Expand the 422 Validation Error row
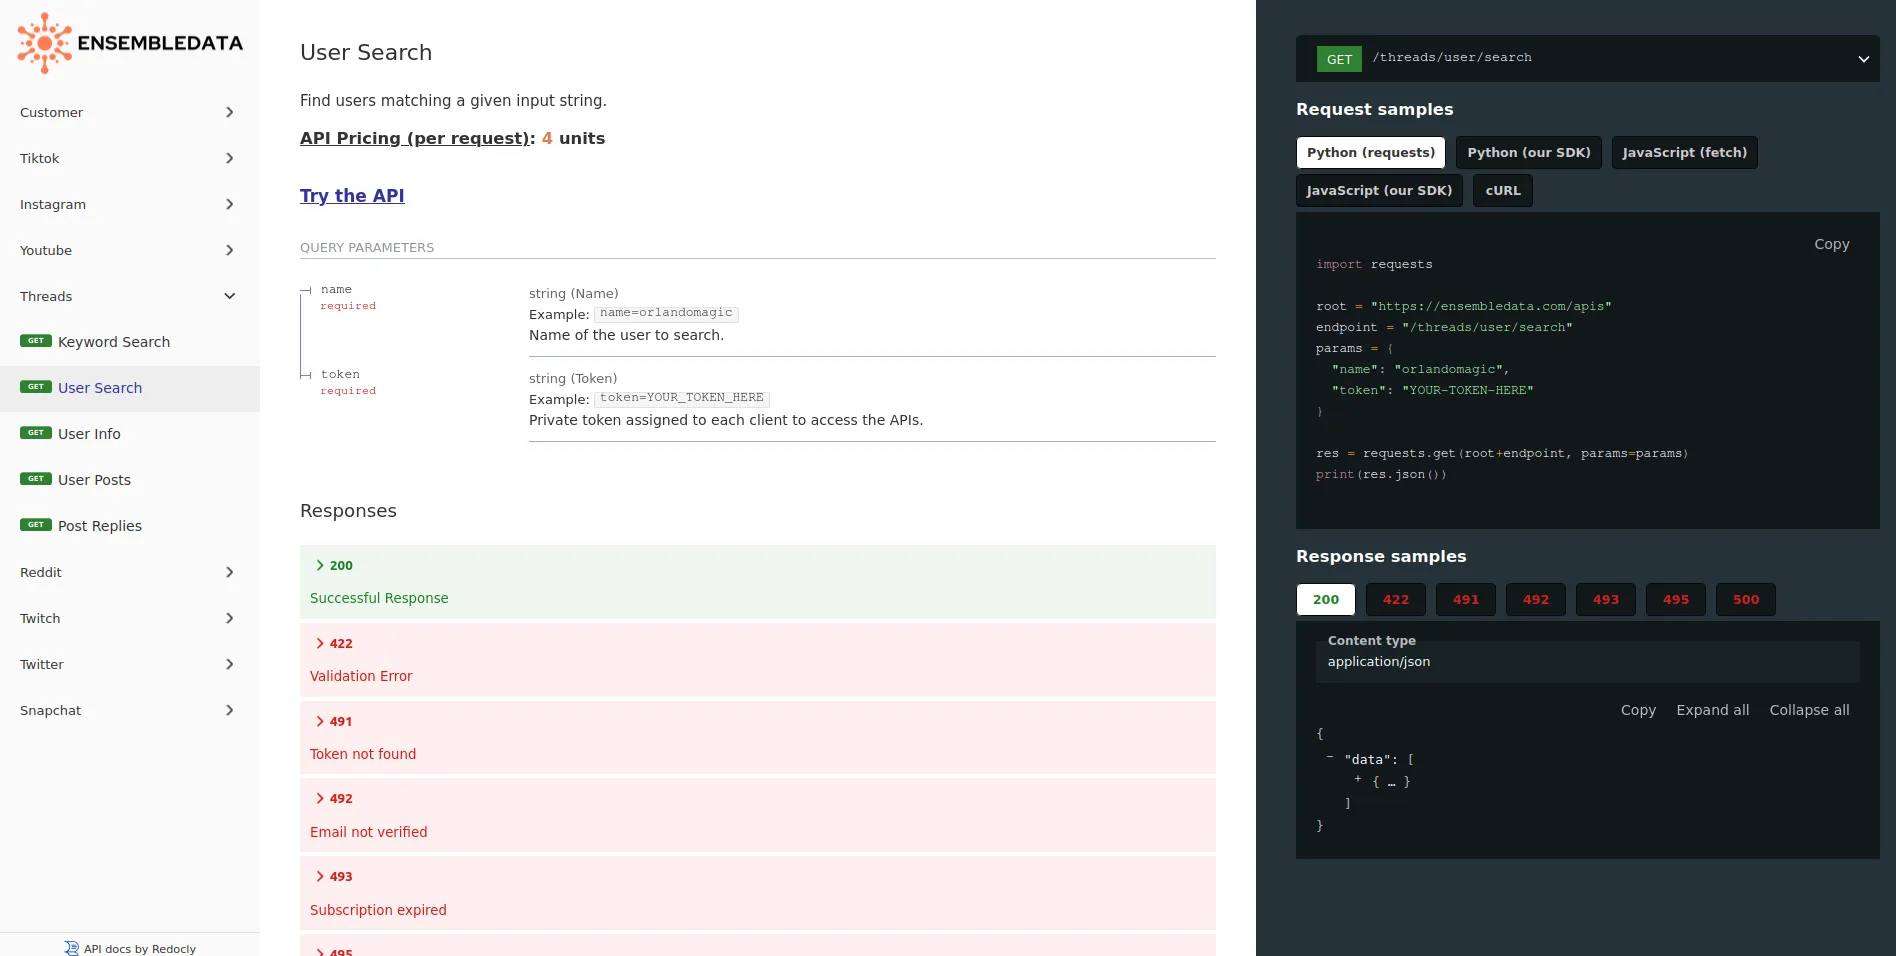This screenshot has height=956, width=1896. pos(757,659)
